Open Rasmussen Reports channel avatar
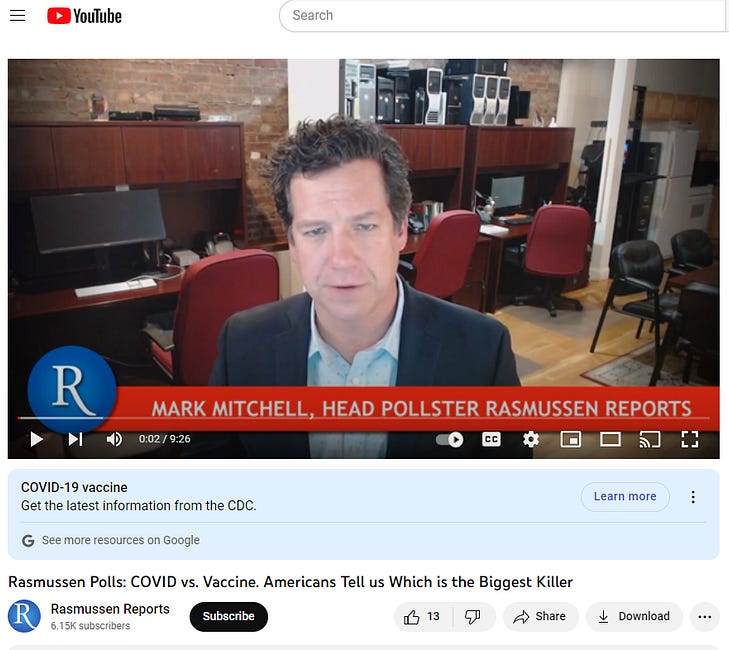This screenshot has width=729, height=650. [24, 616]
